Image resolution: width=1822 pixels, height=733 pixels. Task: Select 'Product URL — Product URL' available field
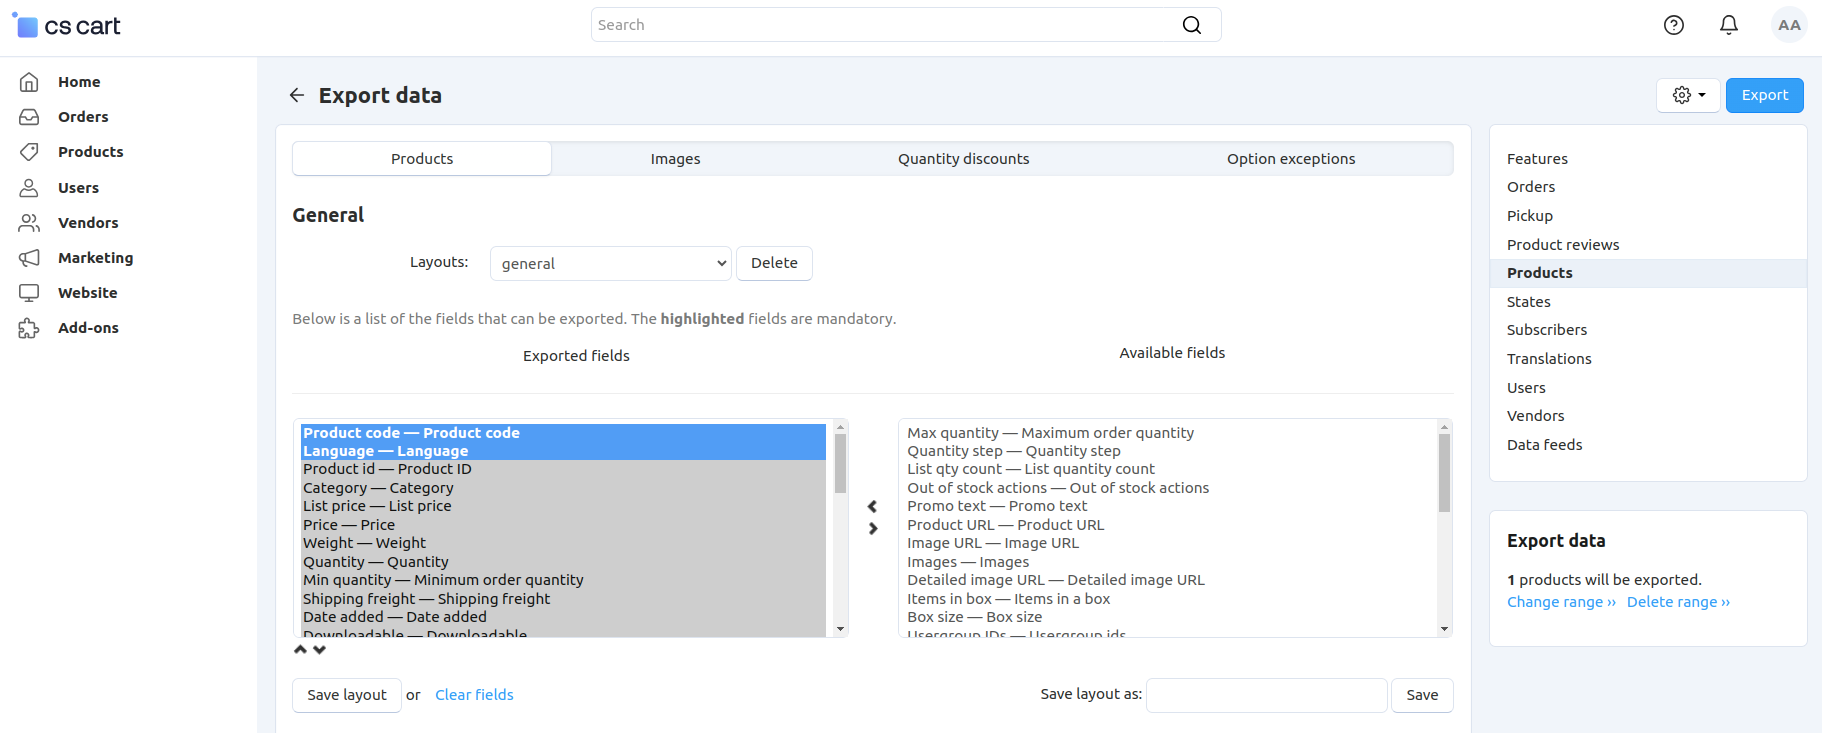coord(1006,525)
